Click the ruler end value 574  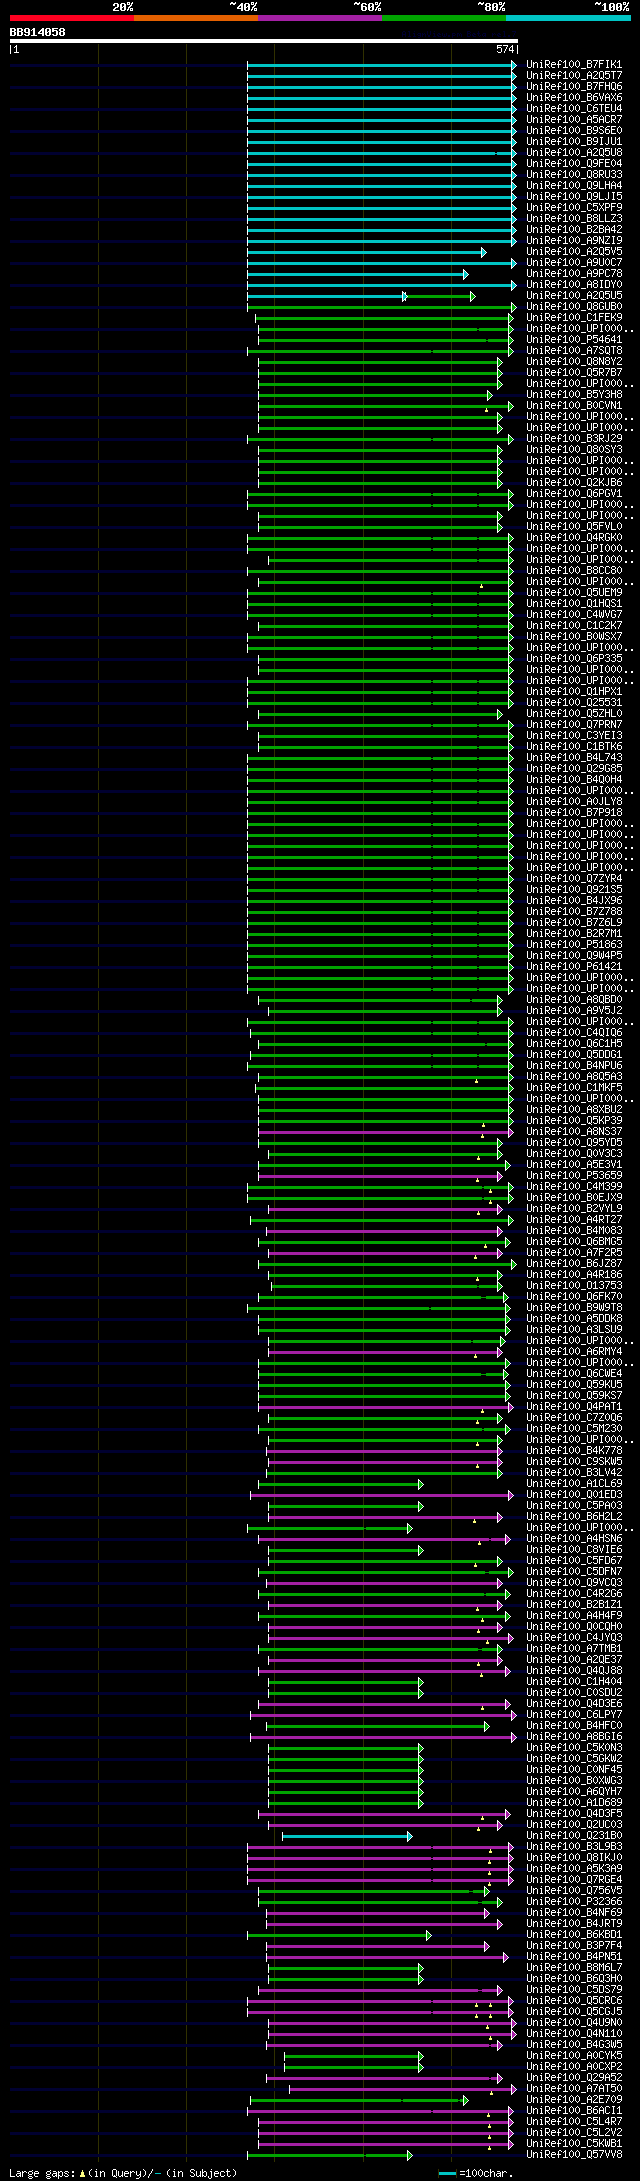coord(505,49)
